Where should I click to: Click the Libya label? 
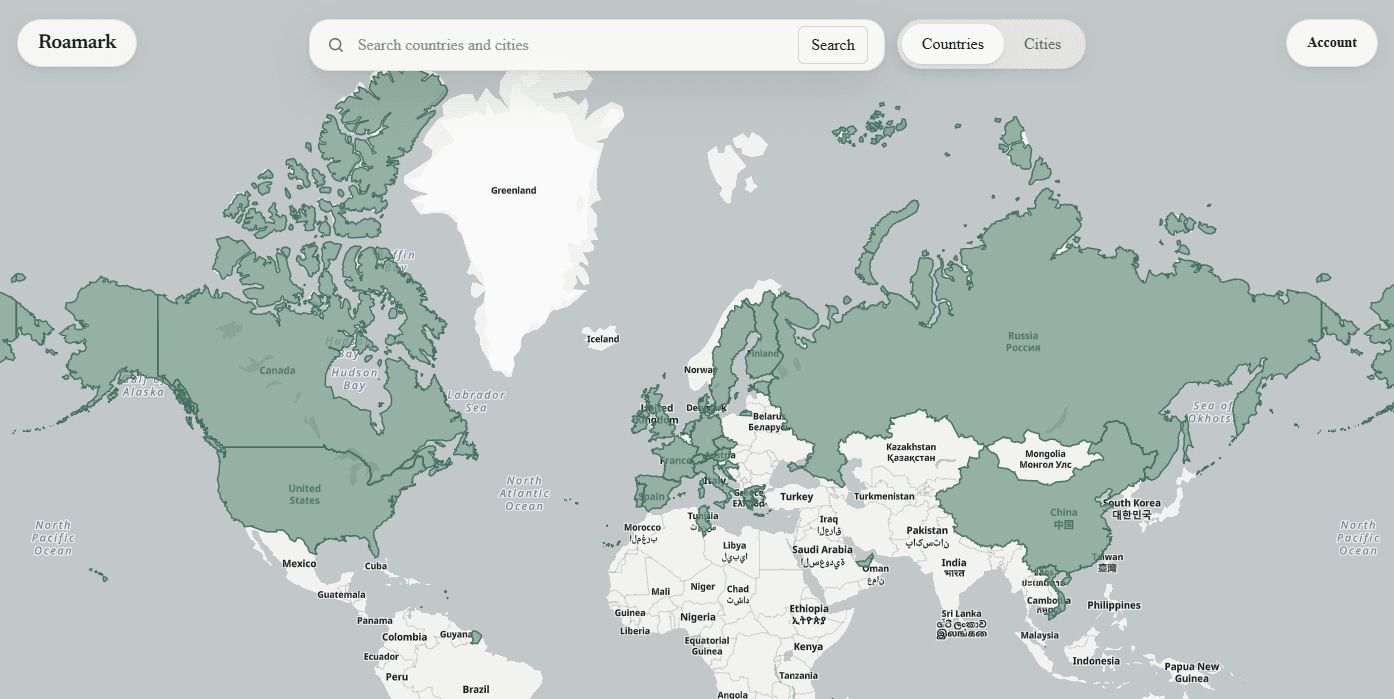click(735, 551)
